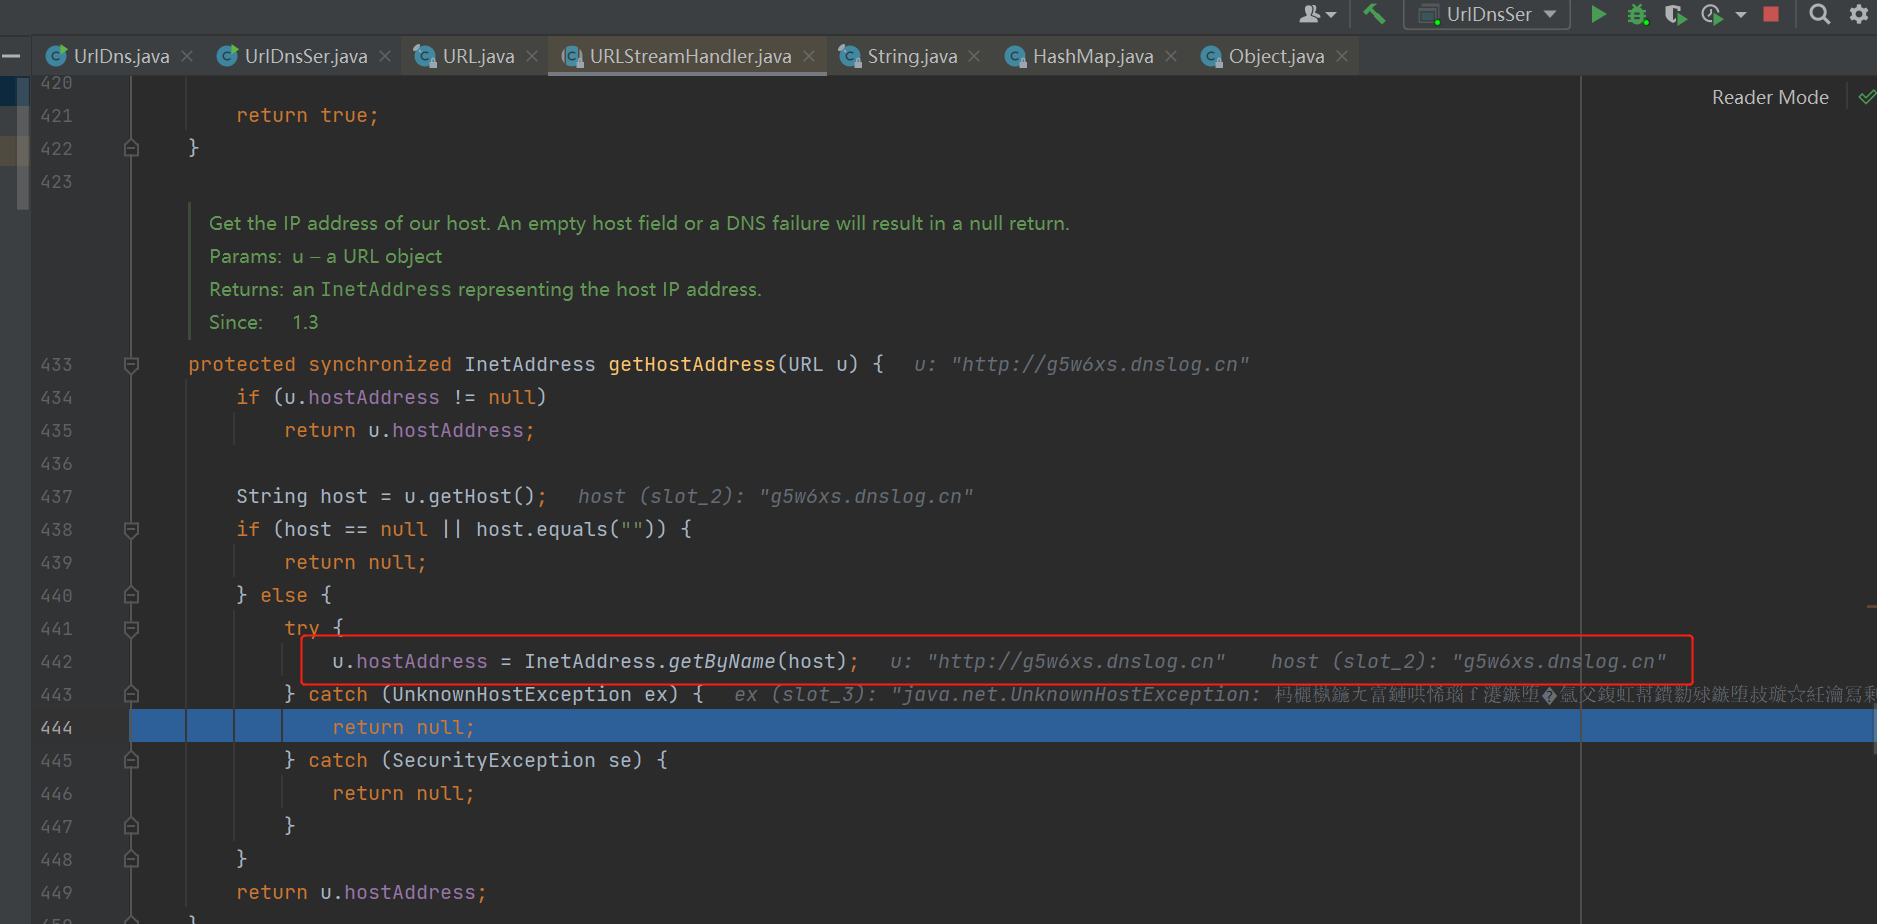Viewport: 1877px width, 924px height.
Task: Click the fold end marker at line 447
Action: tap(131, 827)
